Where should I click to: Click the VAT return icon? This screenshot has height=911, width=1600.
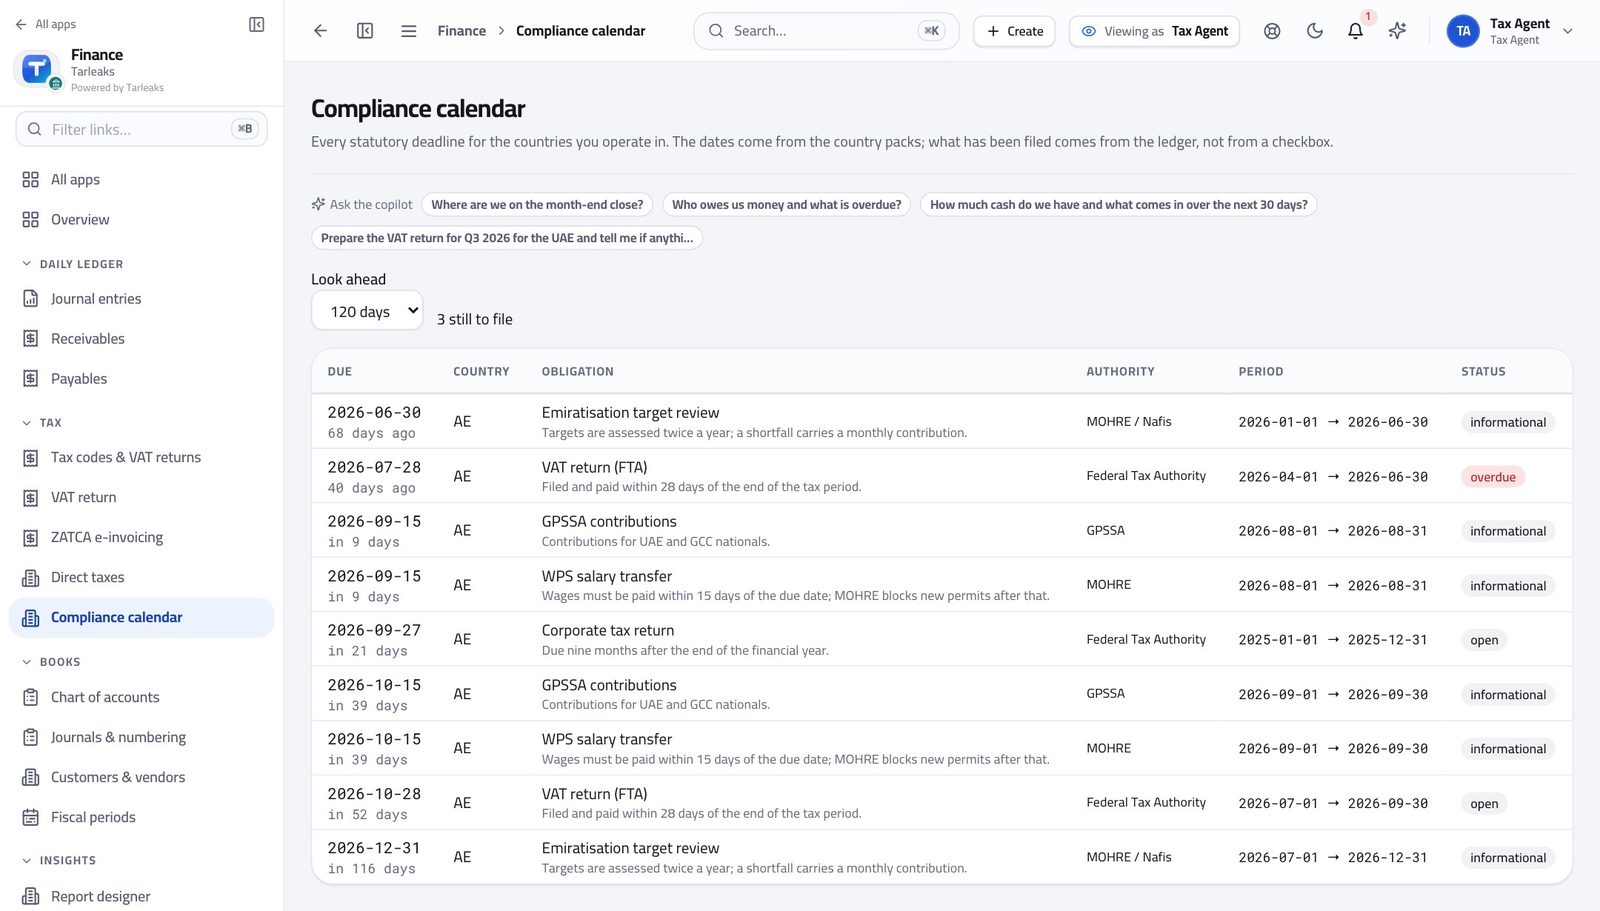[x=31, y=498]
